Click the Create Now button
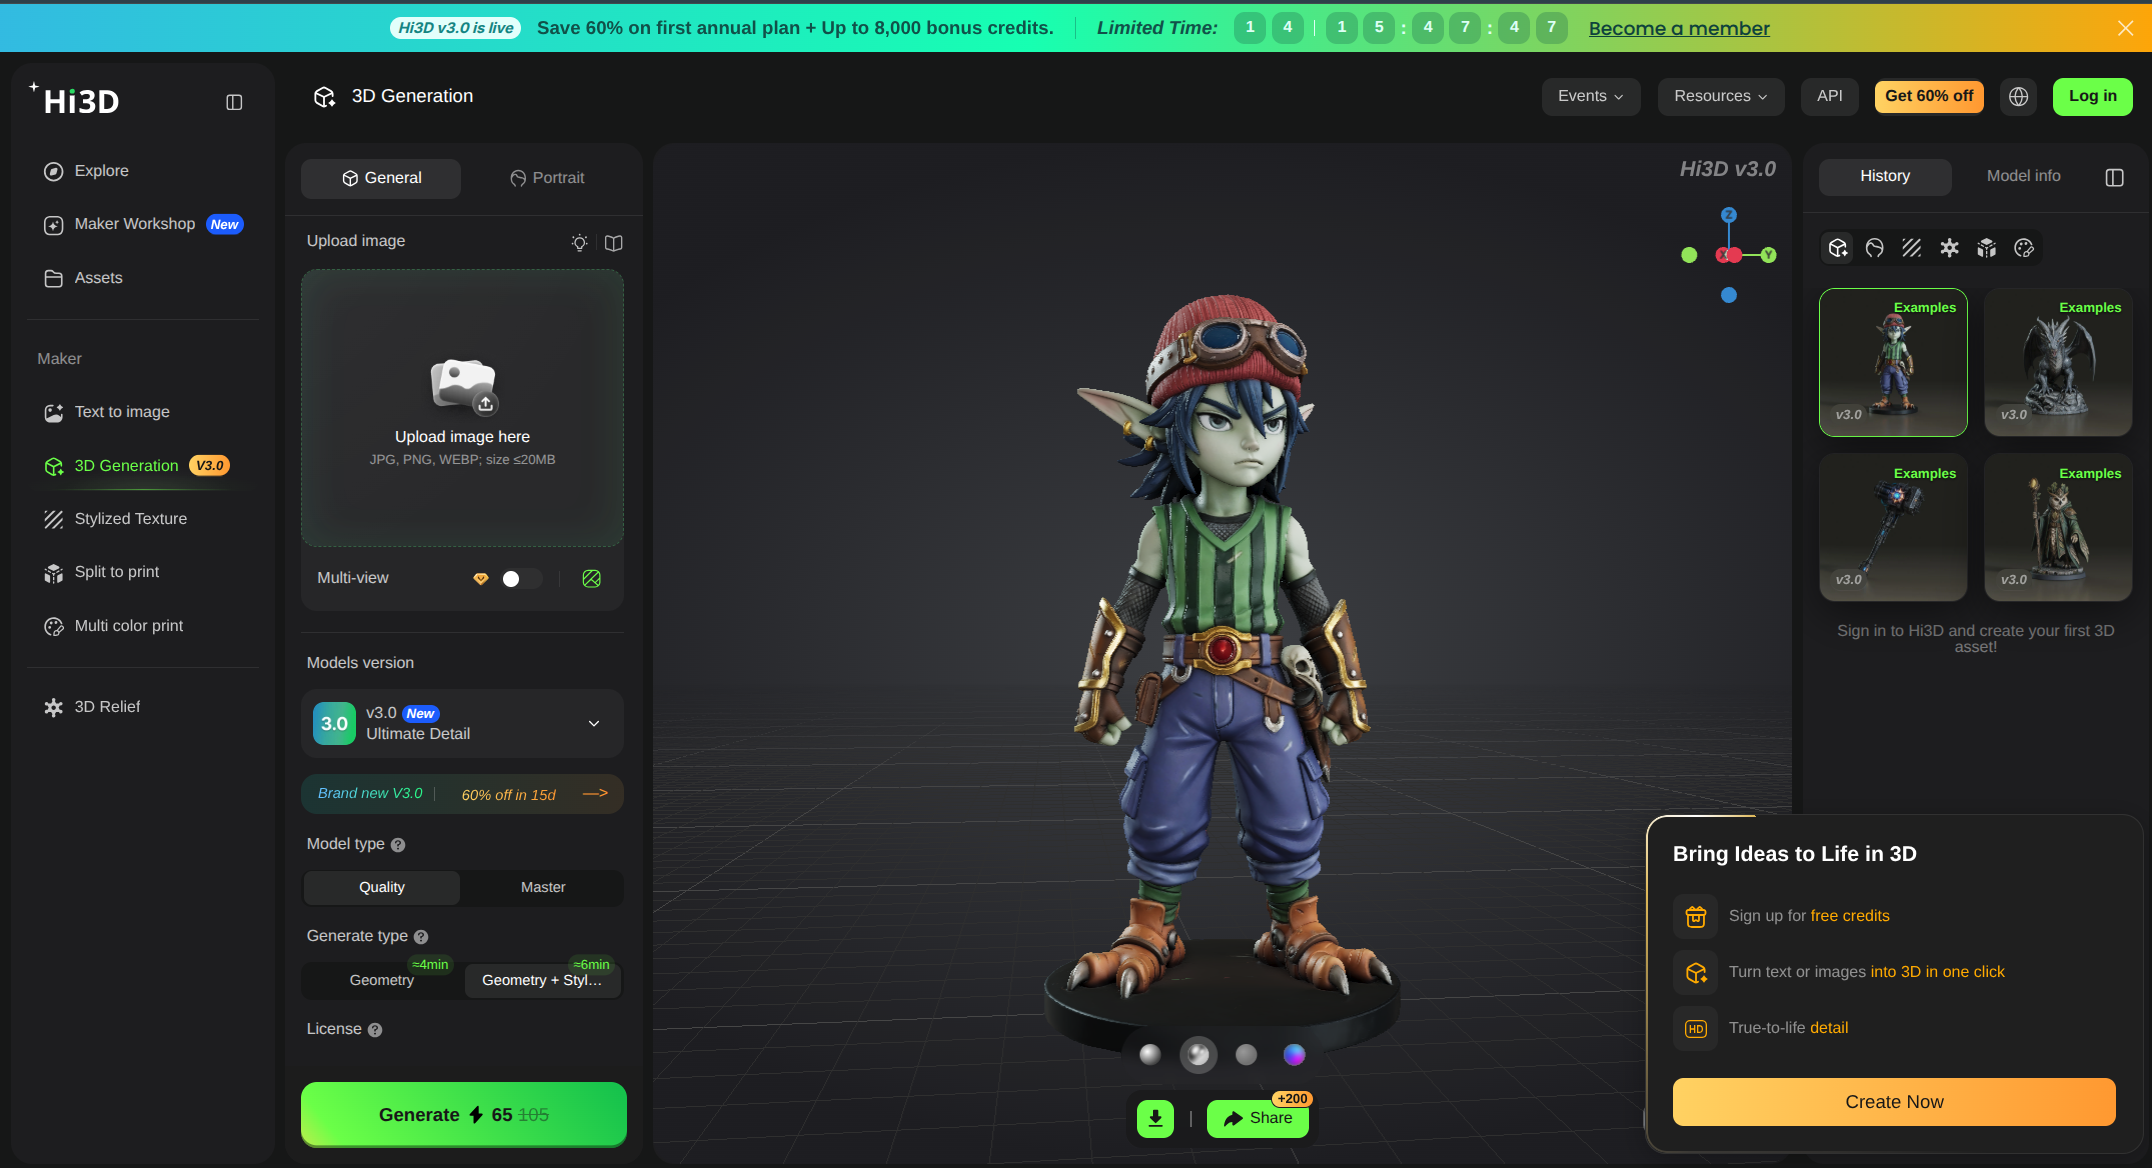Screen dimensions: 2152x1168 pos(1894,1102)
